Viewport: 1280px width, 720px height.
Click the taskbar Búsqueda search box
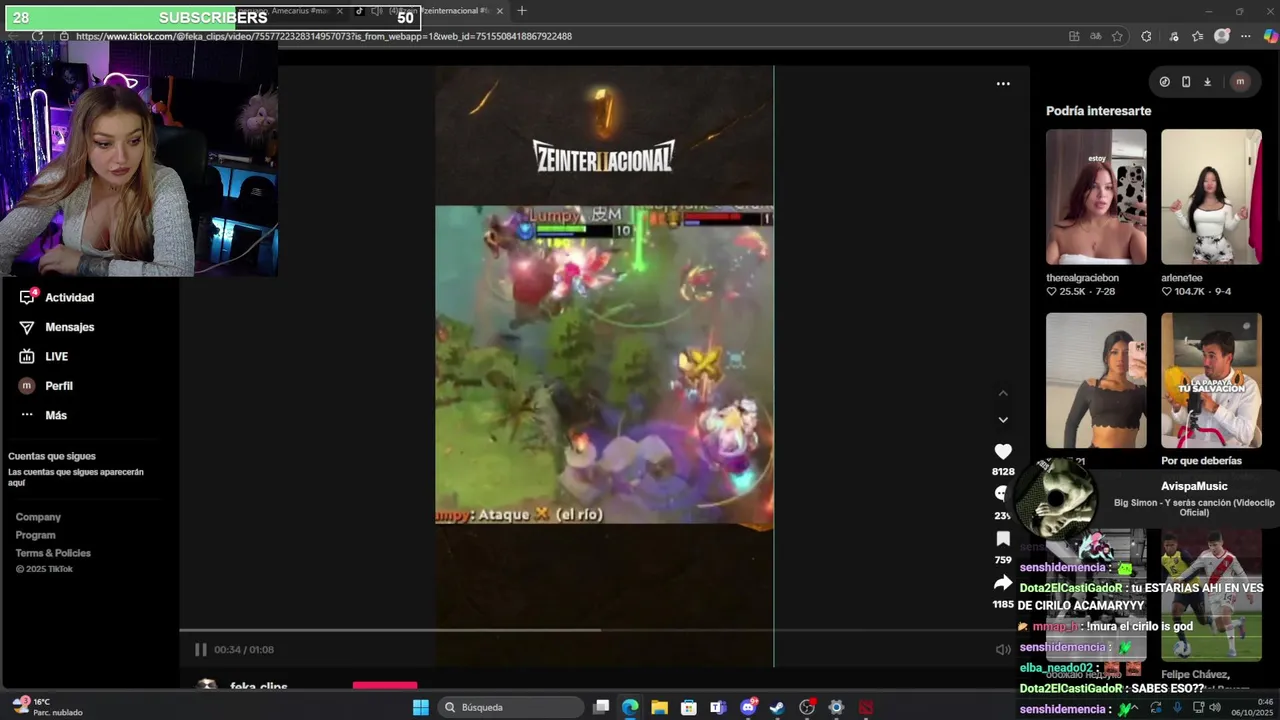tap(512, 707)
